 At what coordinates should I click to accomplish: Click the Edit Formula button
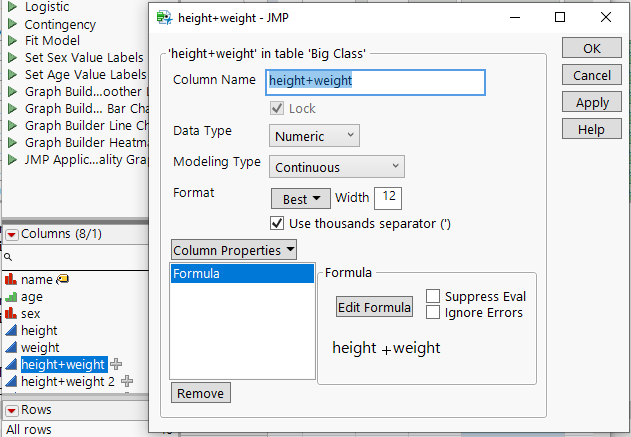coord(374,307)
